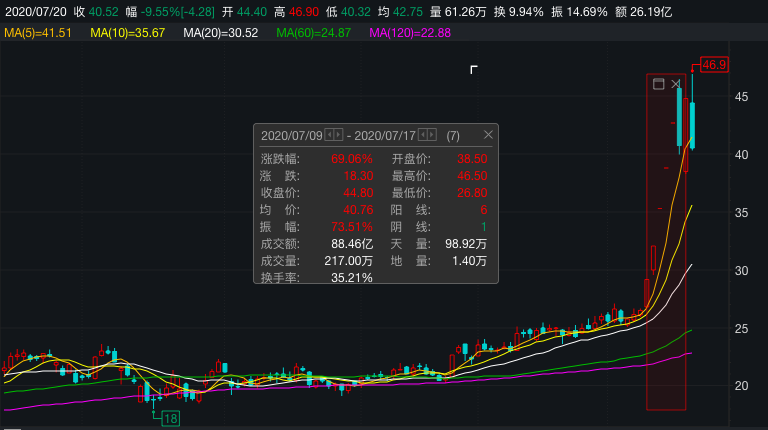This screenshot has height=430, width=768.
Task: Move the end date one day later
Action: point(433,135)
